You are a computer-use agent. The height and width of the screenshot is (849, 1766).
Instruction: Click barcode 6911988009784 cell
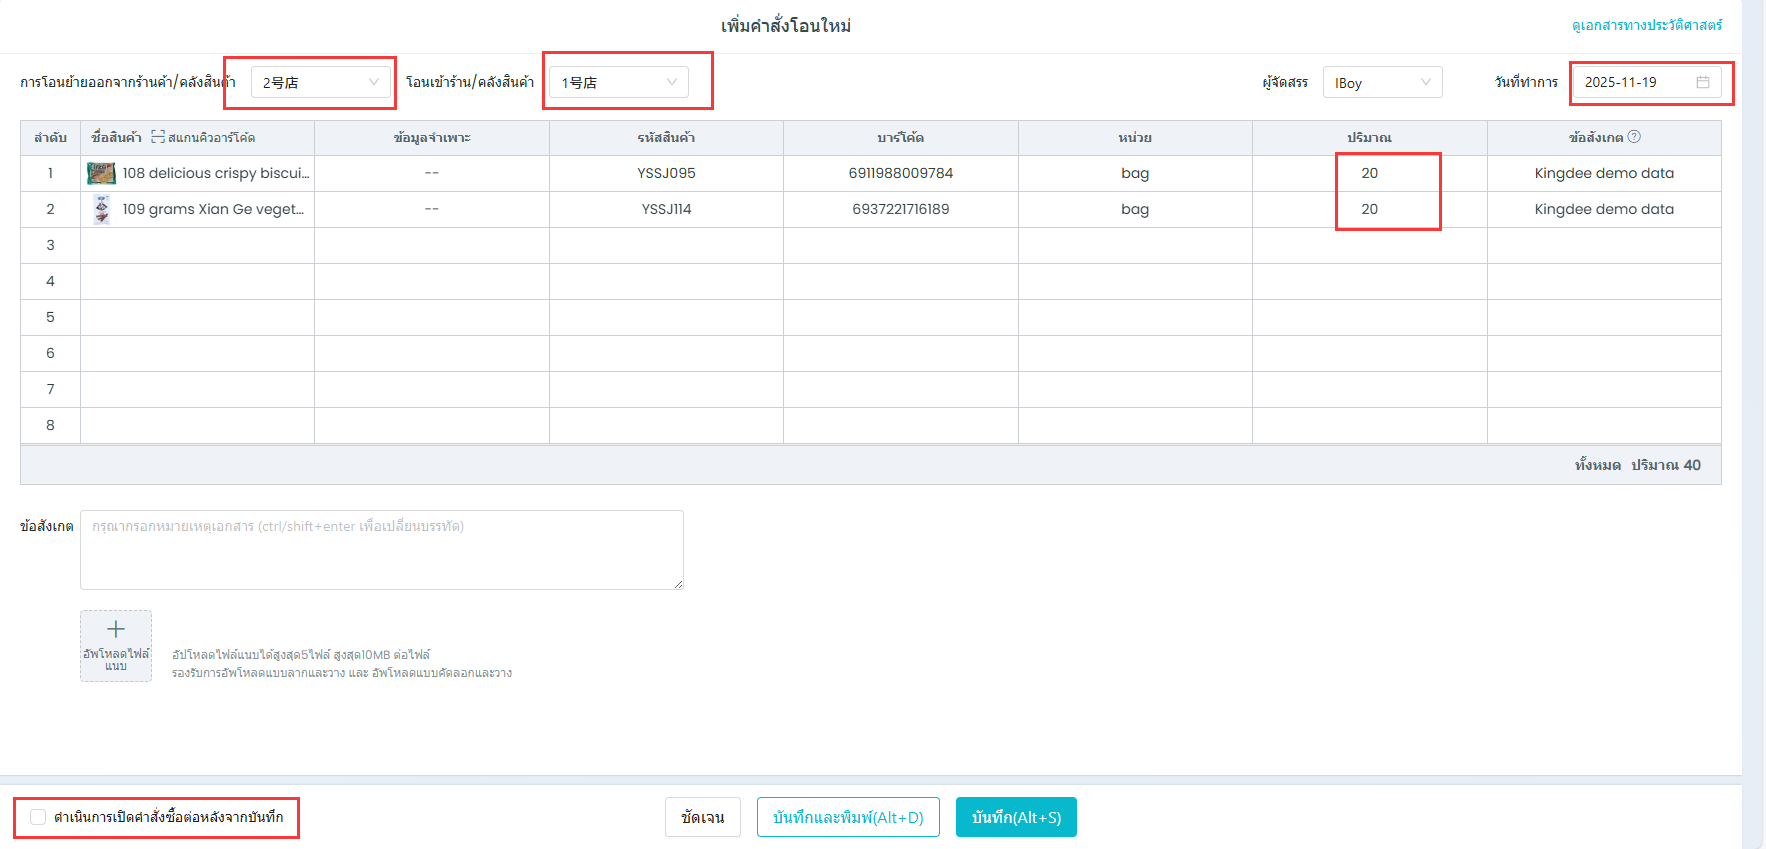coord(900,173)
